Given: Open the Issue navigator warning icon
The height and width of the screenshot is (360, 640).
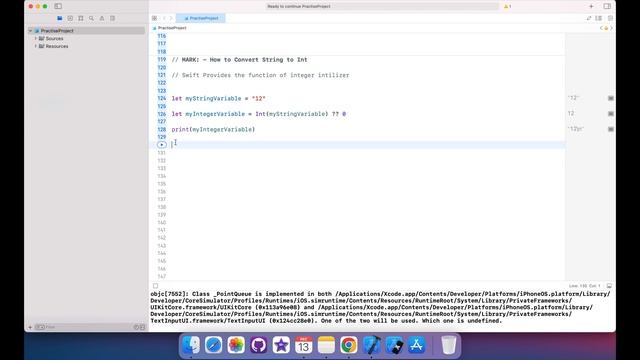Looking at the screenshot, I should [x=102, y=18].
